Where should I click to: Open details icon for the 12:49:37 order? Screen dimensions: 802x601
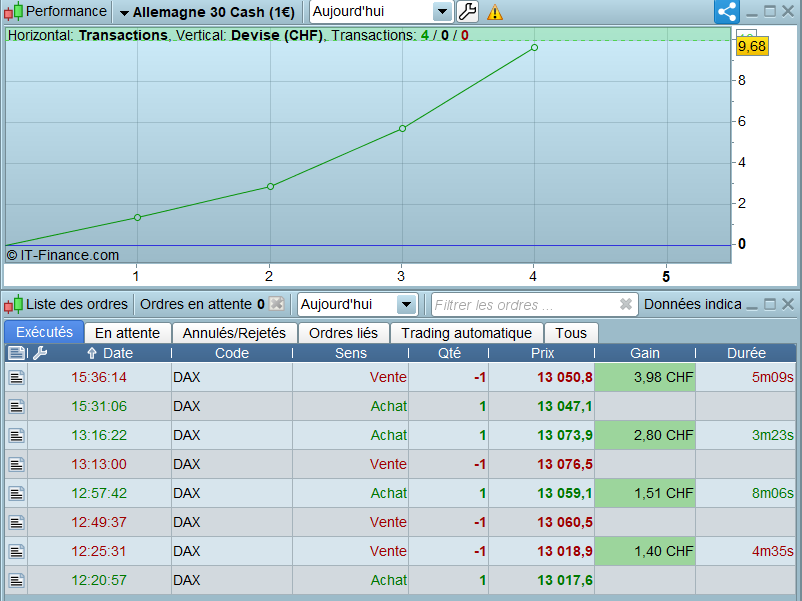[16, 522]
